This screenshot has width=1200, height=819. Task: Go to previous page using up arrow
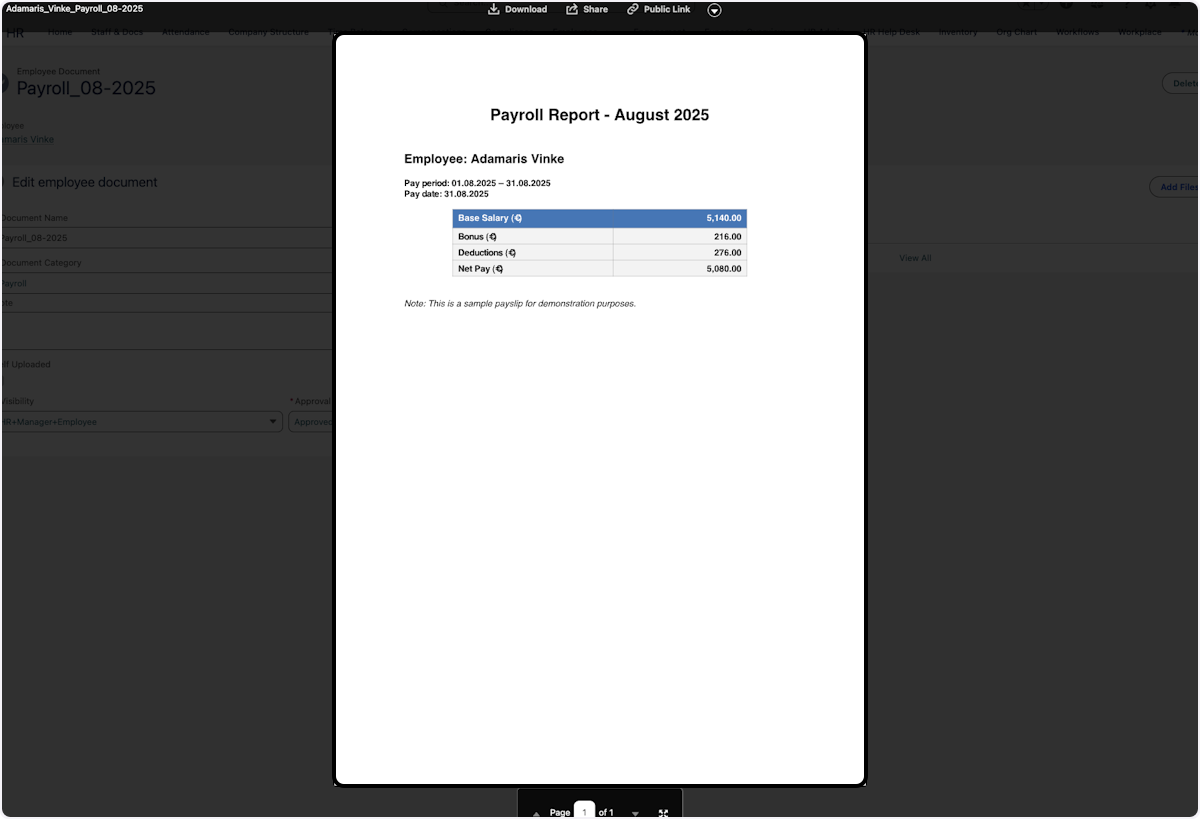[x=536, y=813]
